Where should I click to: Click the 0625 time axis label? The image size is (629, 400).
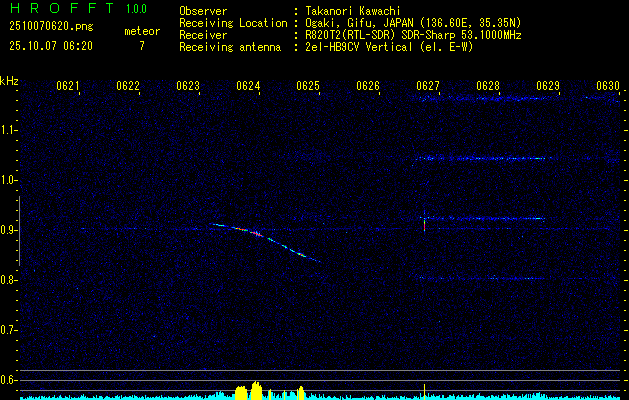point(308,86)
